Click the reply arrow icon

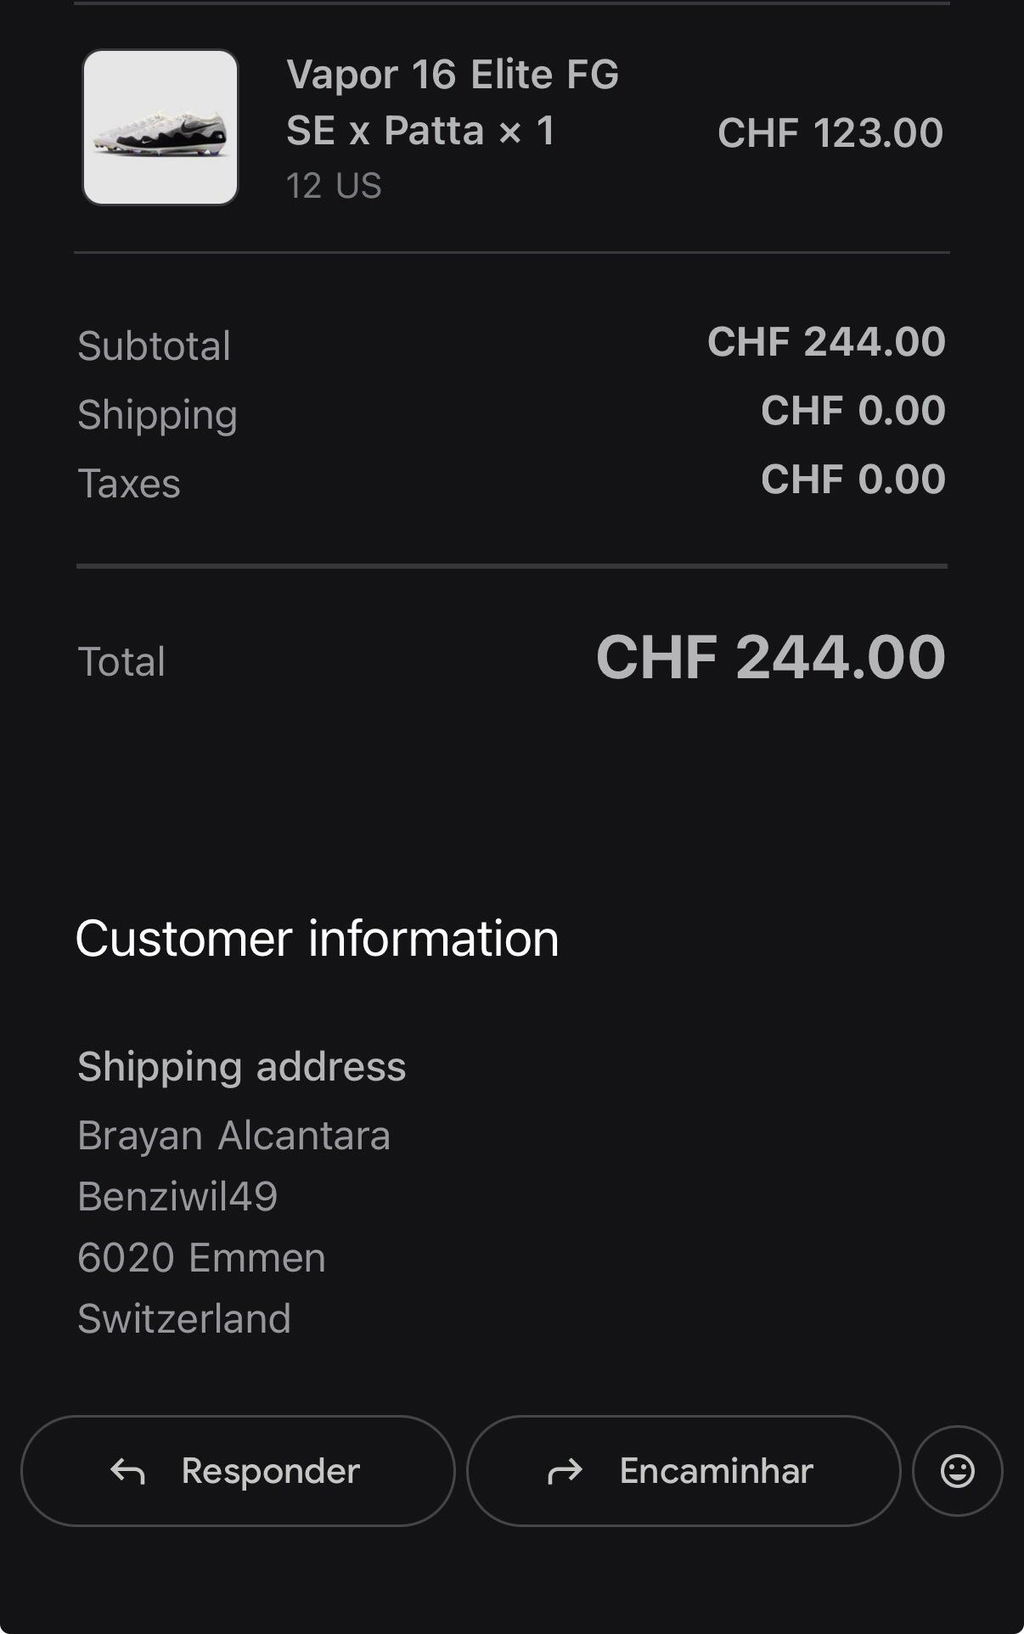(128, 1471)
